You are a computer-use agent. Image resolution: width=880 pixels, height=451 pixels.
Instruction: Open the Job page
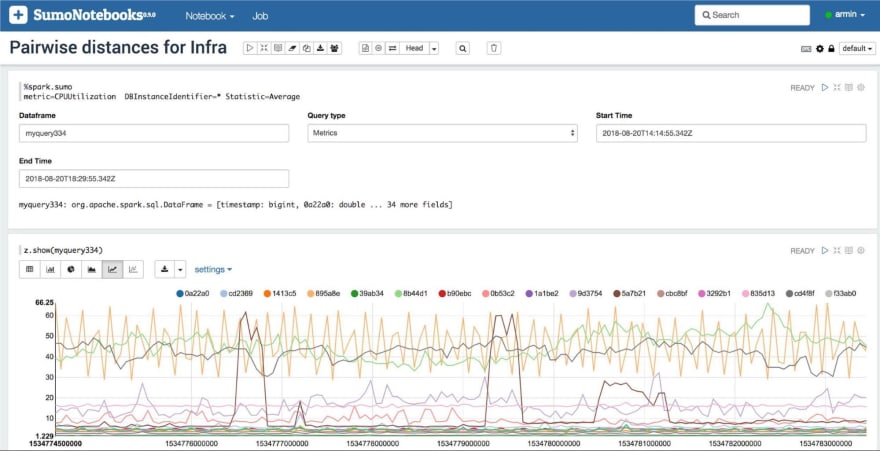260,16
